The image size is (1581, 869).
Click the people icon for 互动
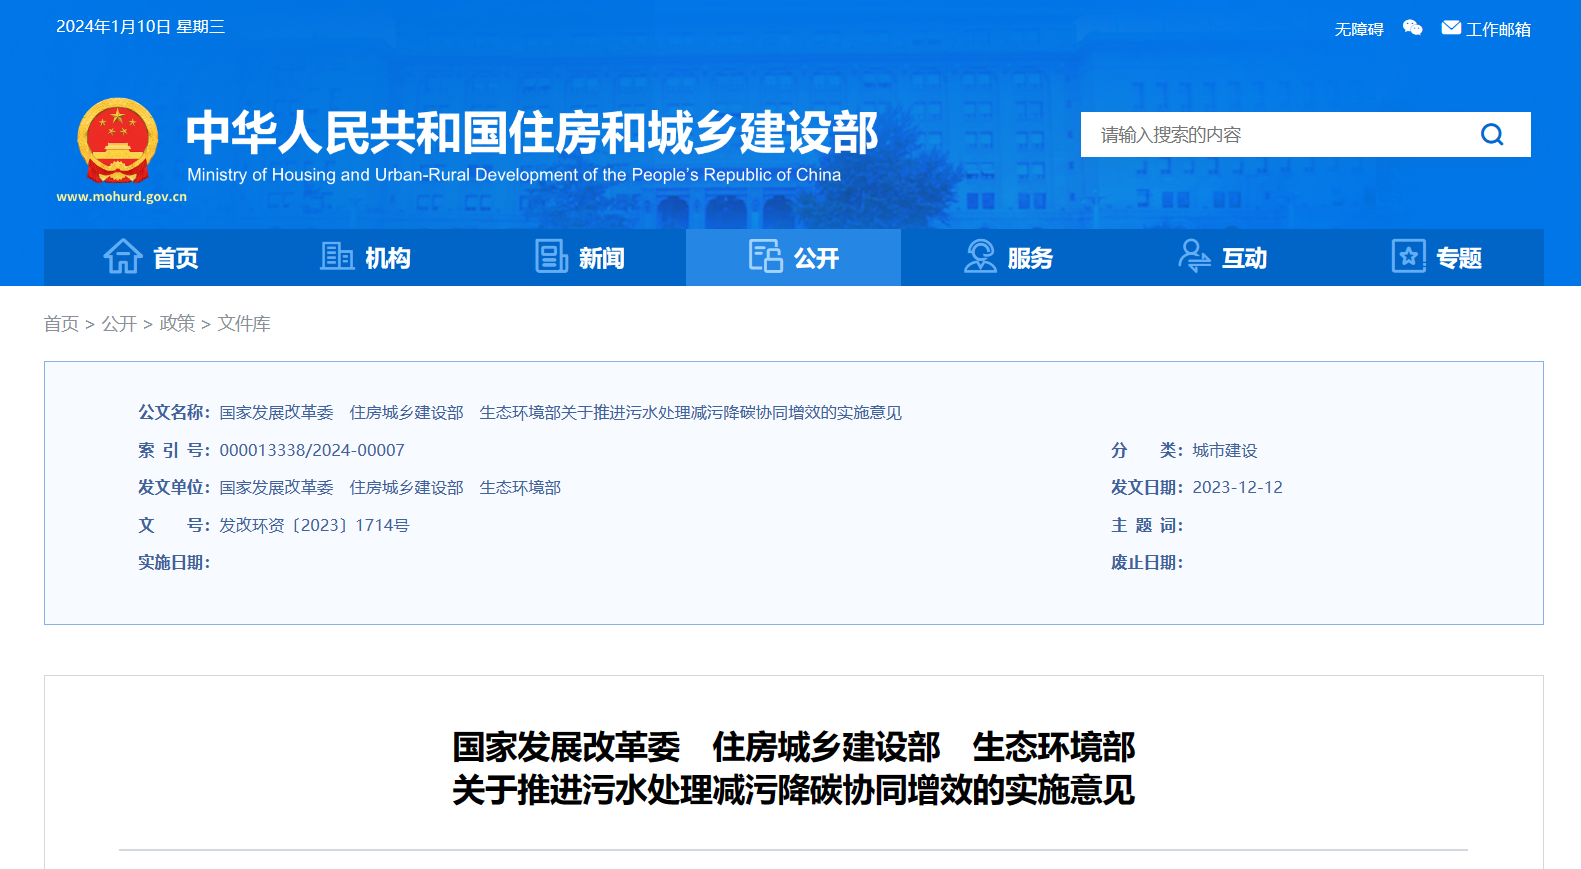tap(1194, 257)
